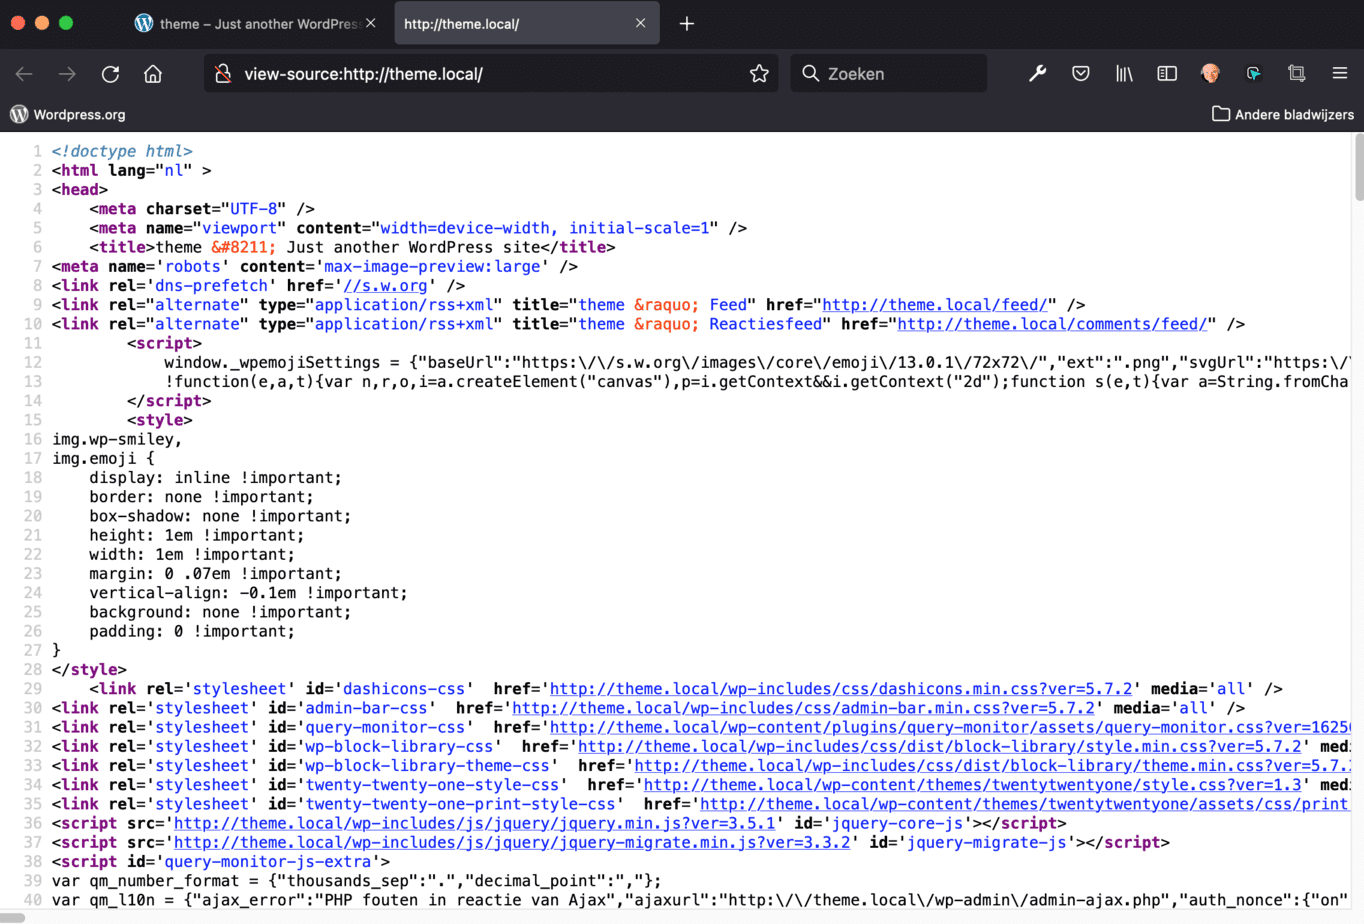Image resolution: width=1364 pixels, height=924 pixels.
Task: Click the 'margin: 0 .07em !important;' line
Action: click(x=215, y=574)
